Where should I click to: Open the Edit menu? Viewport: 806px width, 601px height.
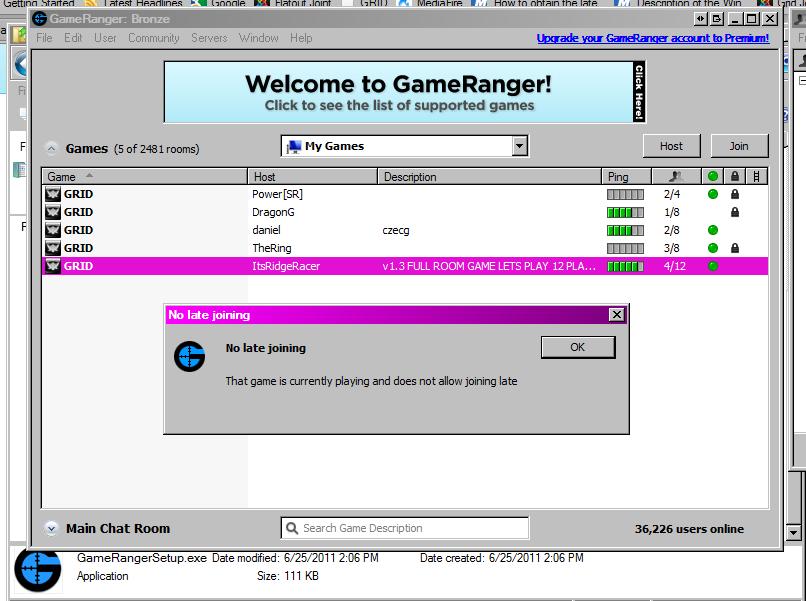click(x=73, y=38)
